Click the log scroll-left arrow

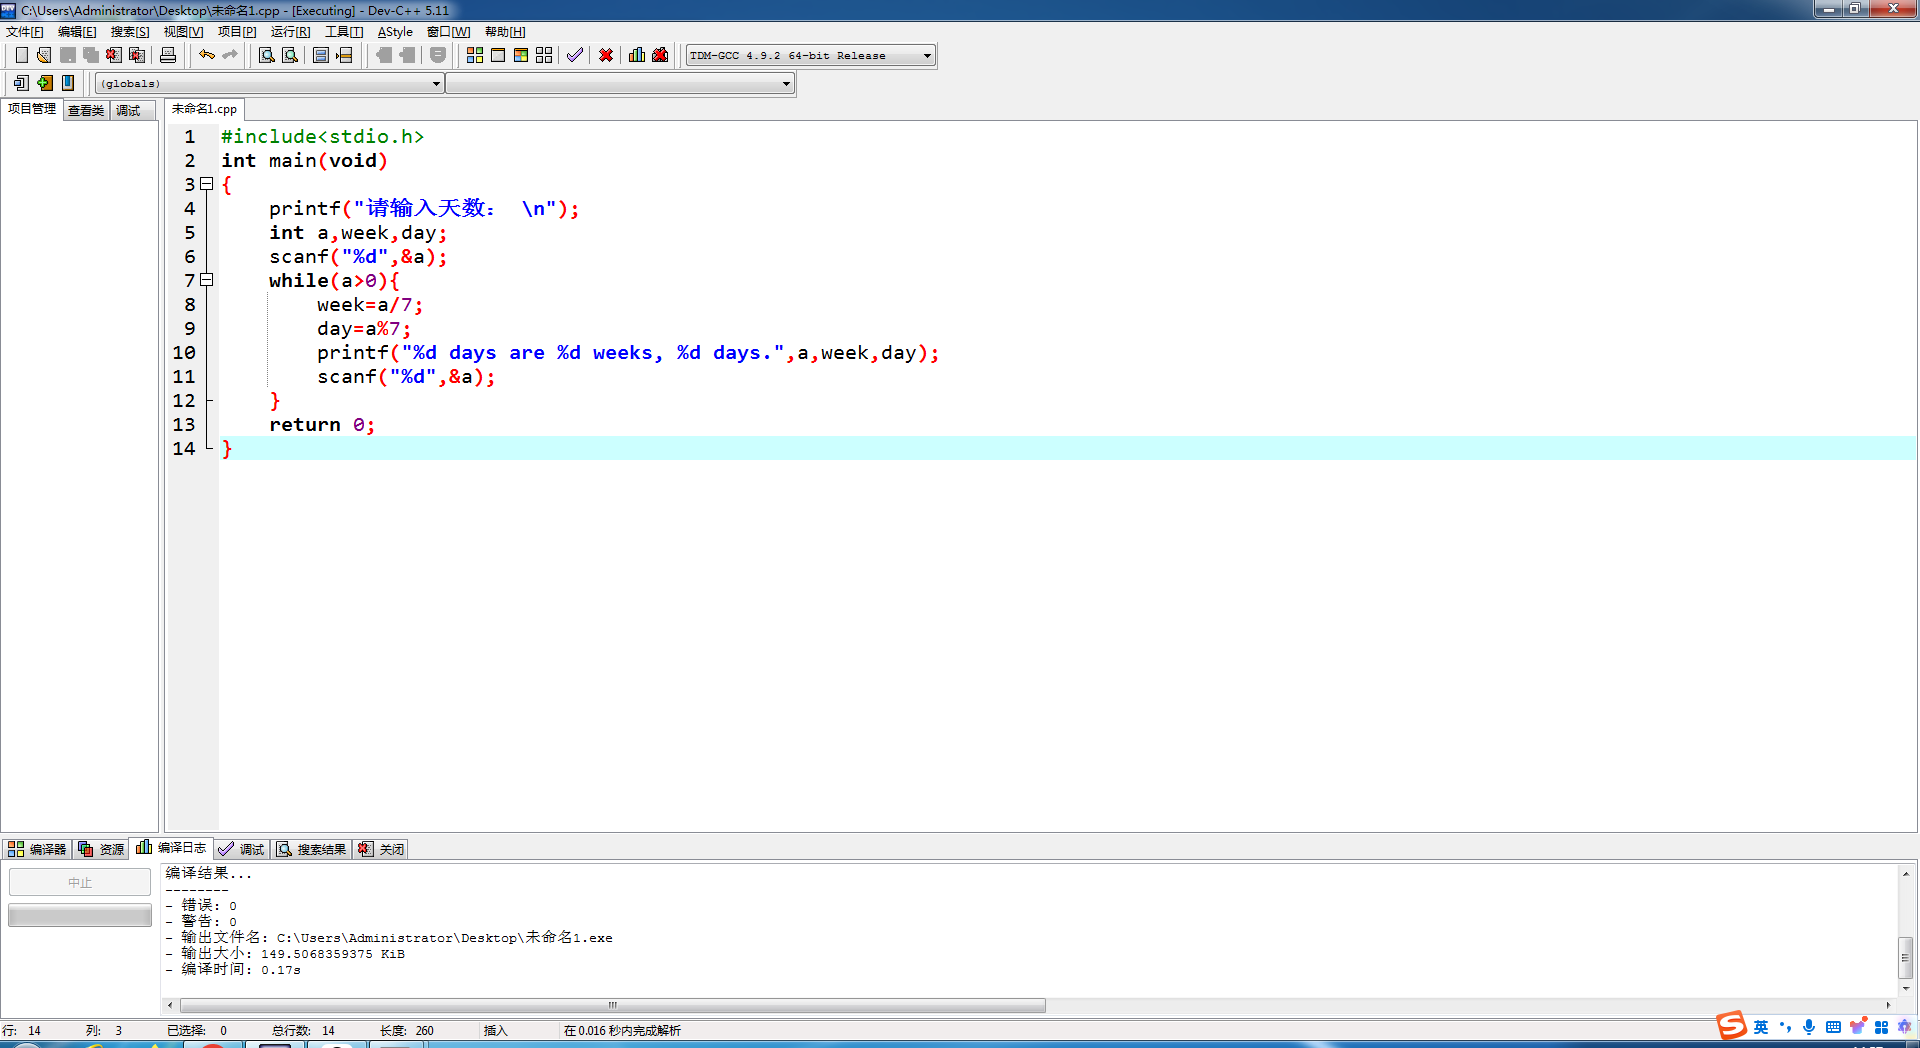[x=170, y=1005]
